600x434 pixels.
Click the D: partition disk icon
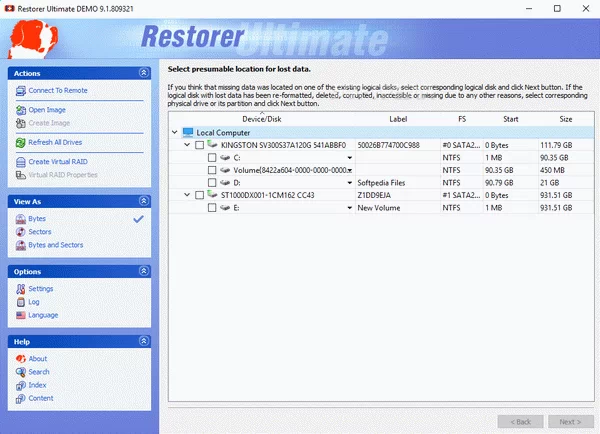(x=225, y=183)
